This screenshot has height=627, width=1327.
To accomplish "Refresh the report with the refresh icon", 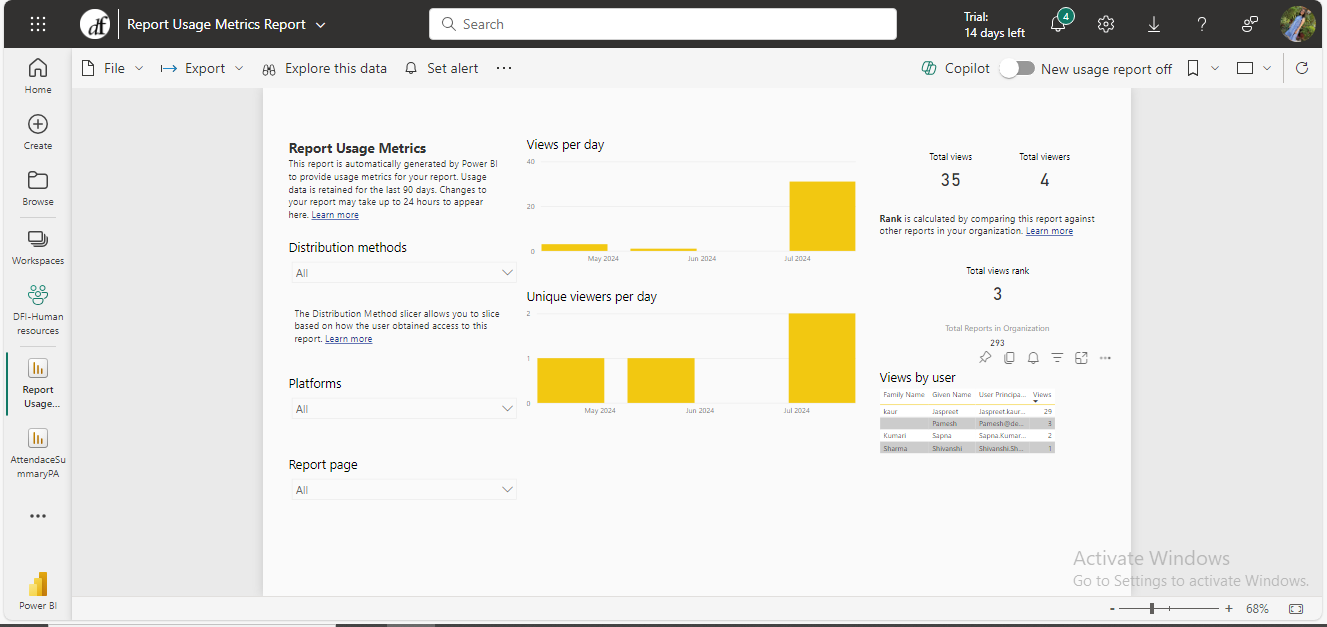I will (x=1300, y=67).
